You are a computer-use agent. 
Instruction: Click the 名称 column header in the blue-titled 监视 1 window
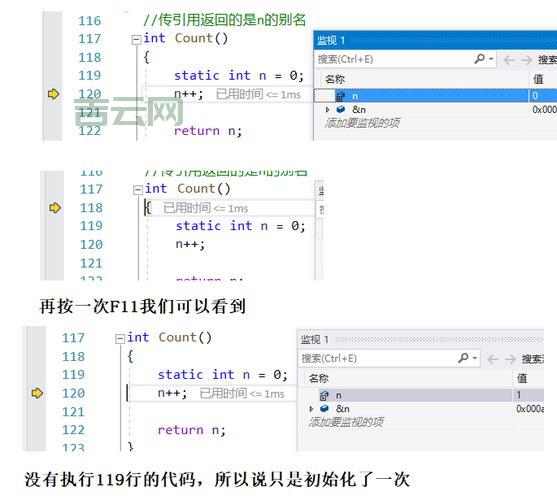(x=335, y=79)
